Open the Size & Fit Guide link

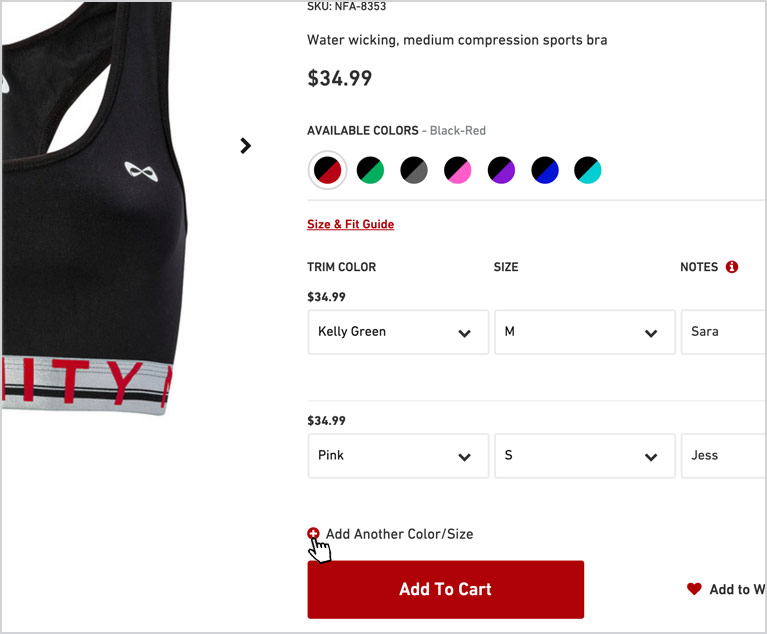(351, 224)
